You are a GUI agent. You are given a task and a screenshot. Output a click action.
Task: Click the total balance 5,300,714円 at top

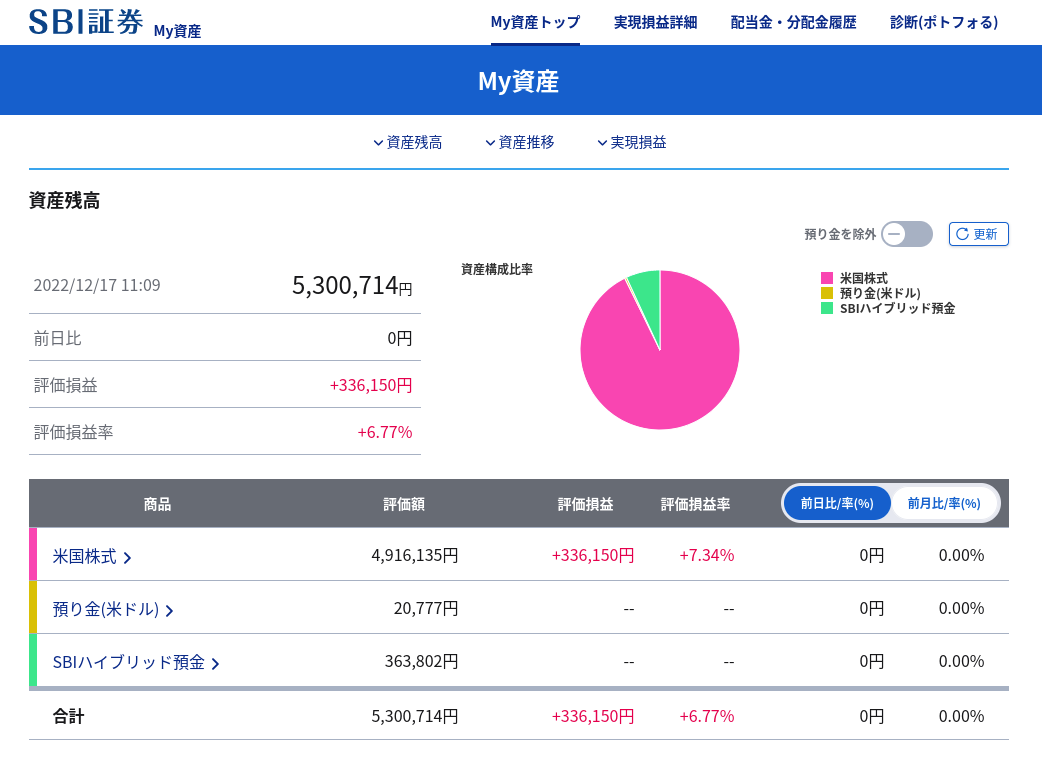click(352, 286)
